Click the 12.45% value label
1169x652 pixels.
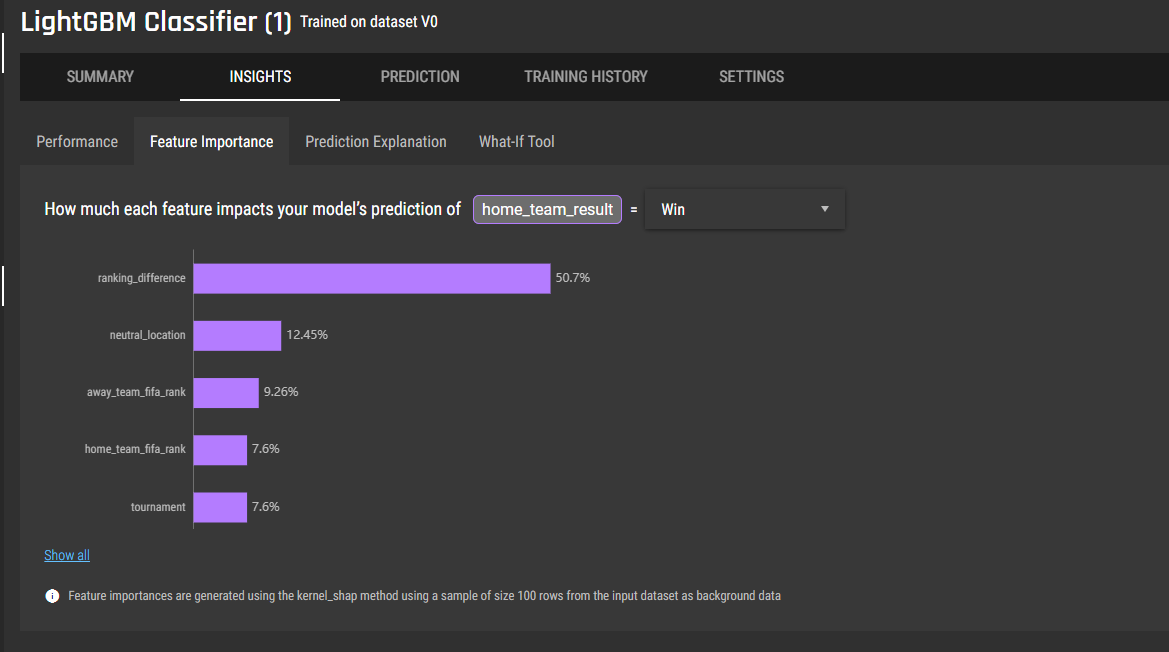pos(307,335)
